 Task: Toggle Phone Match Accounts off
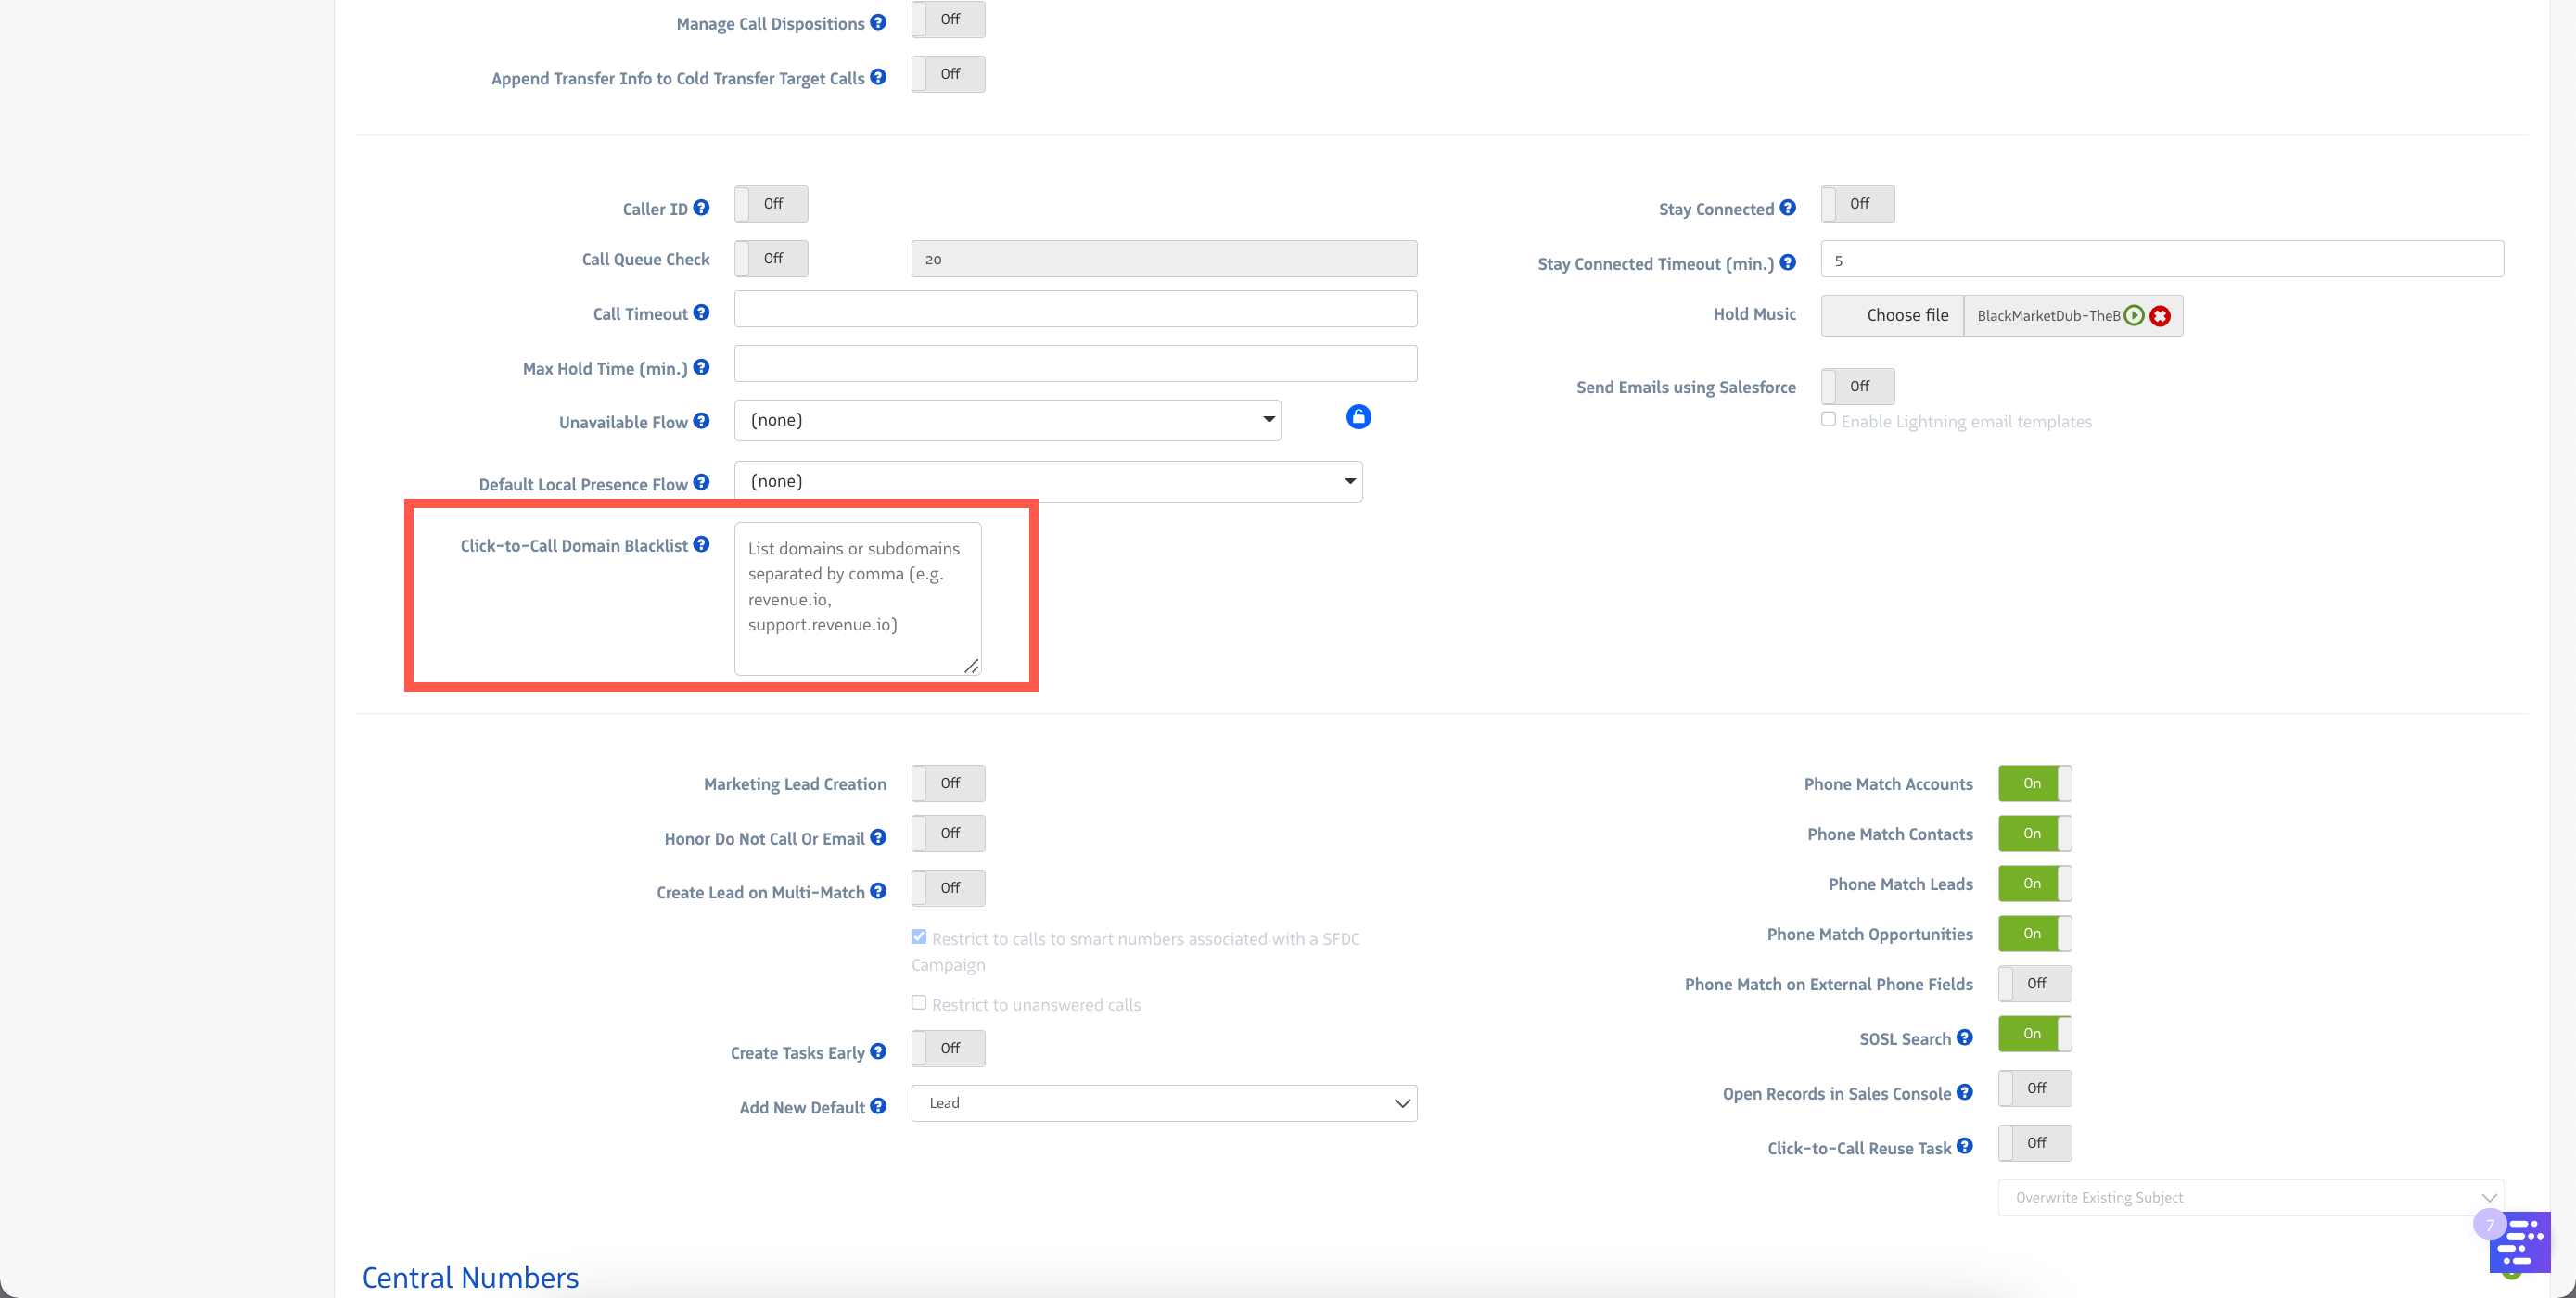2034,783
